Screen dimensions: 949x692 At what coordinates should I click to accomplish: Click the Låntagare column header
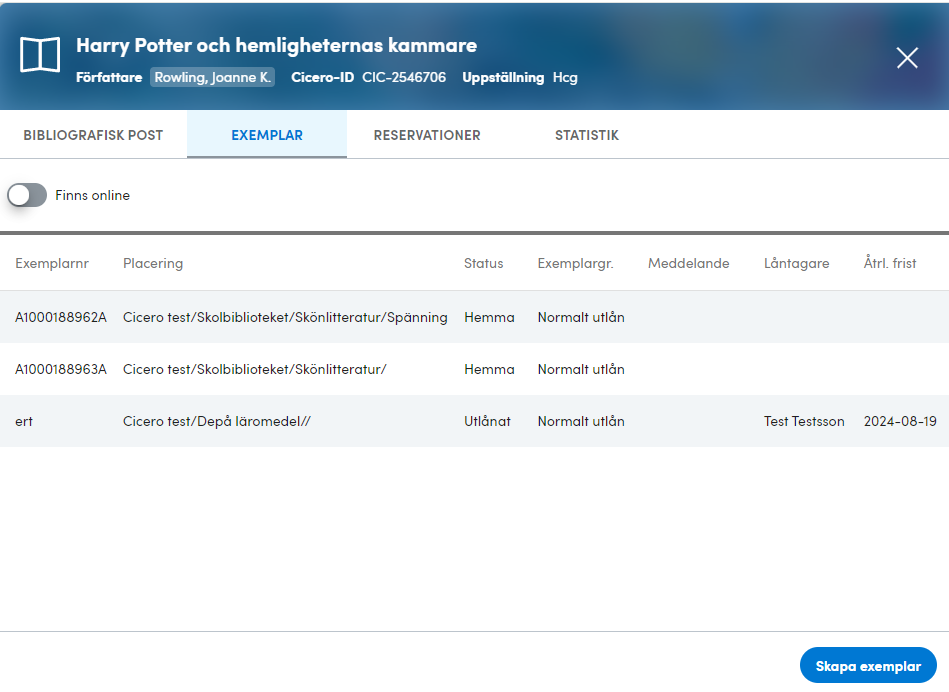796,263
